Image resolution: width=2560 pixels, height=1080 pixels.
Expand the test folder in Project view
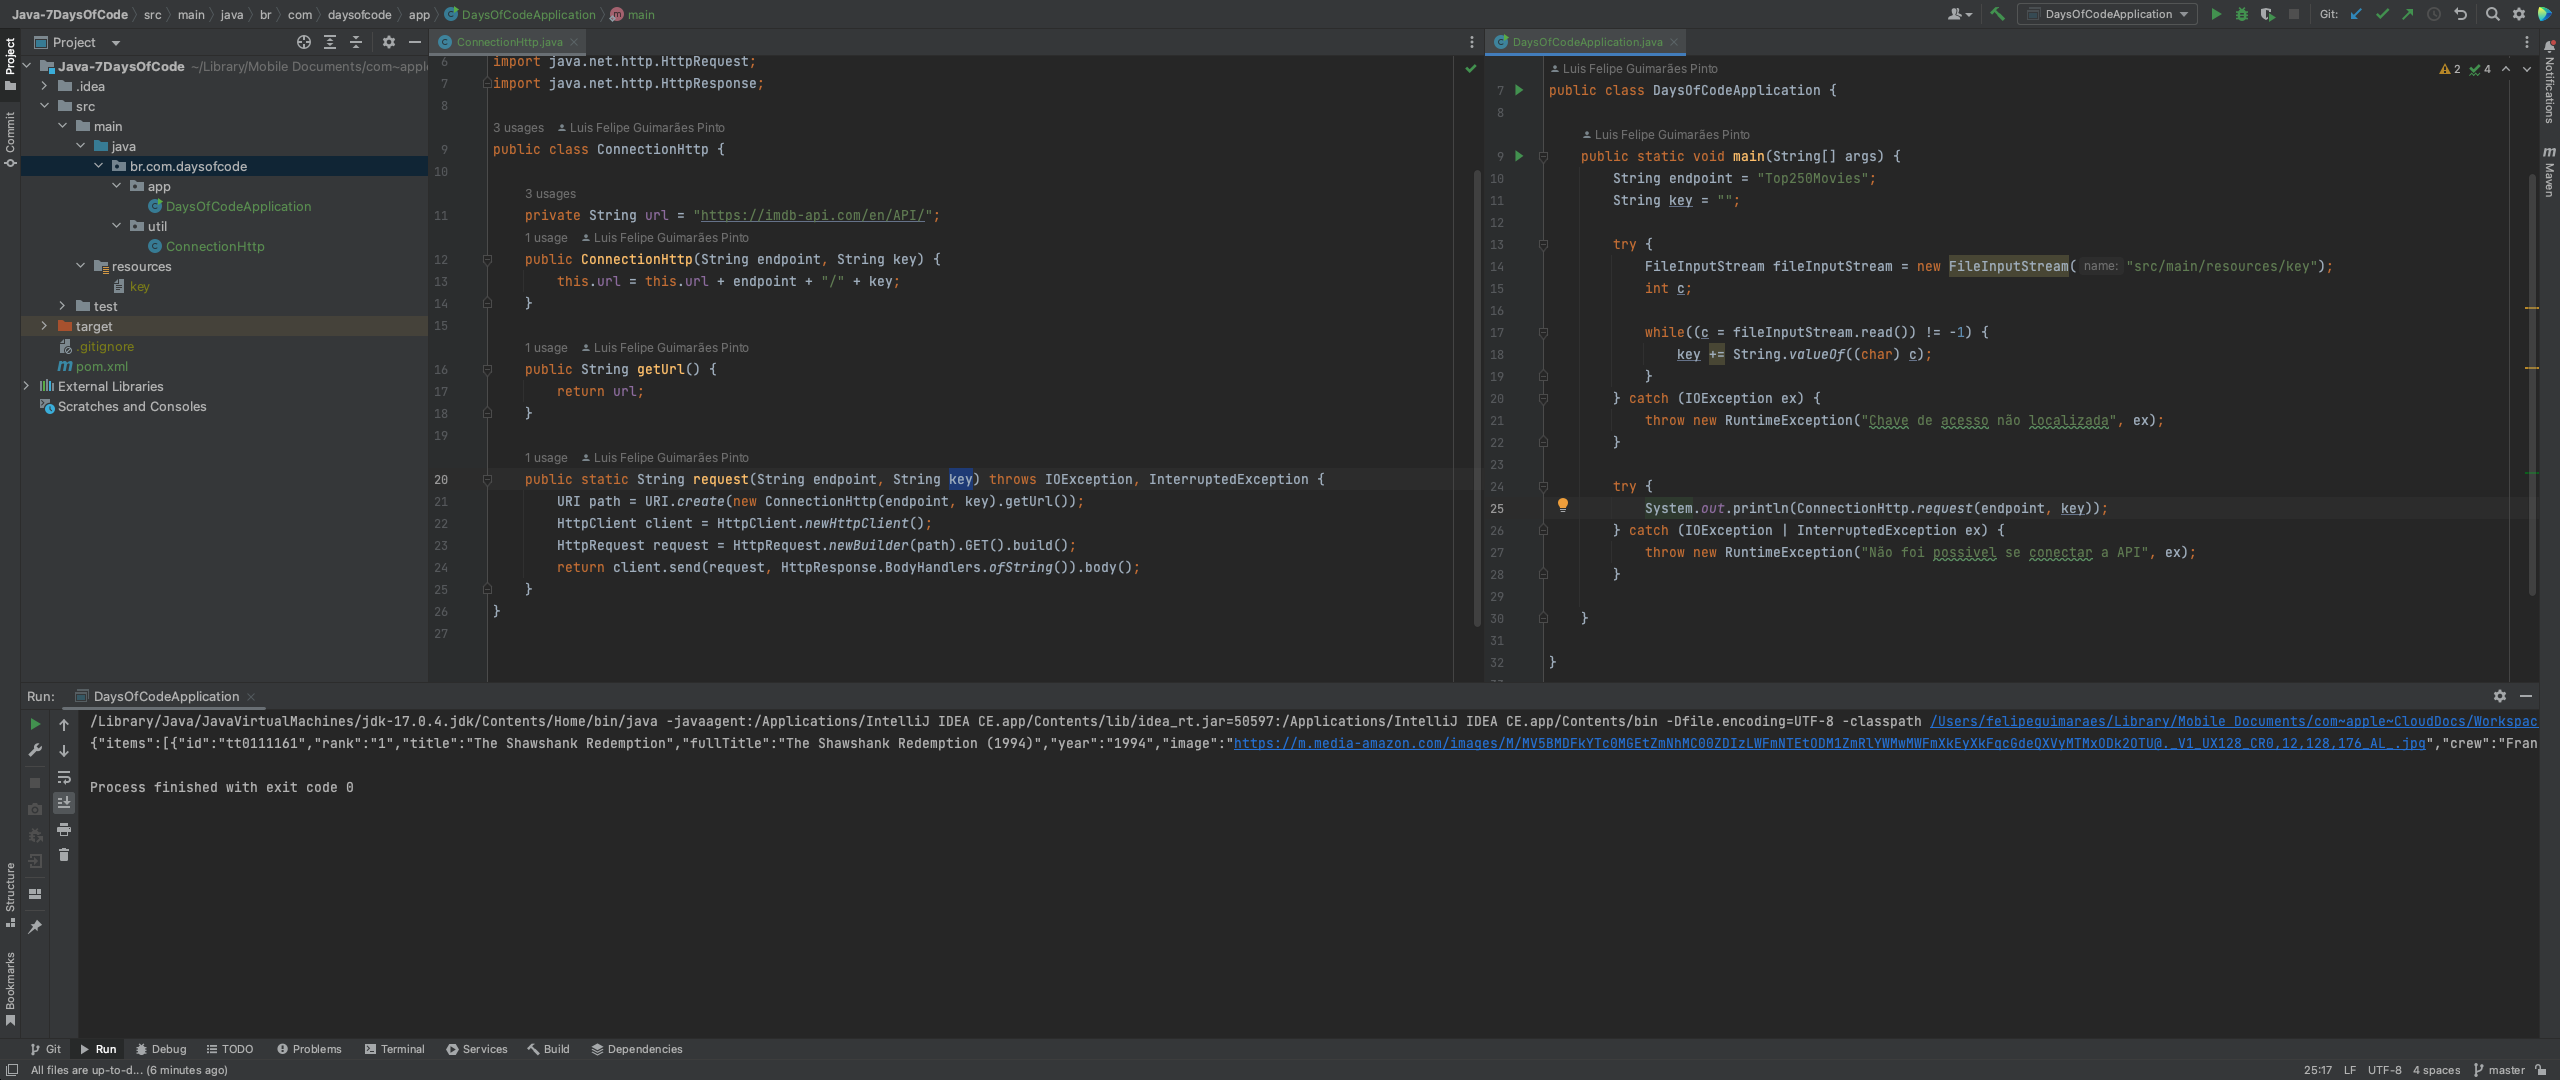point(63,306)
